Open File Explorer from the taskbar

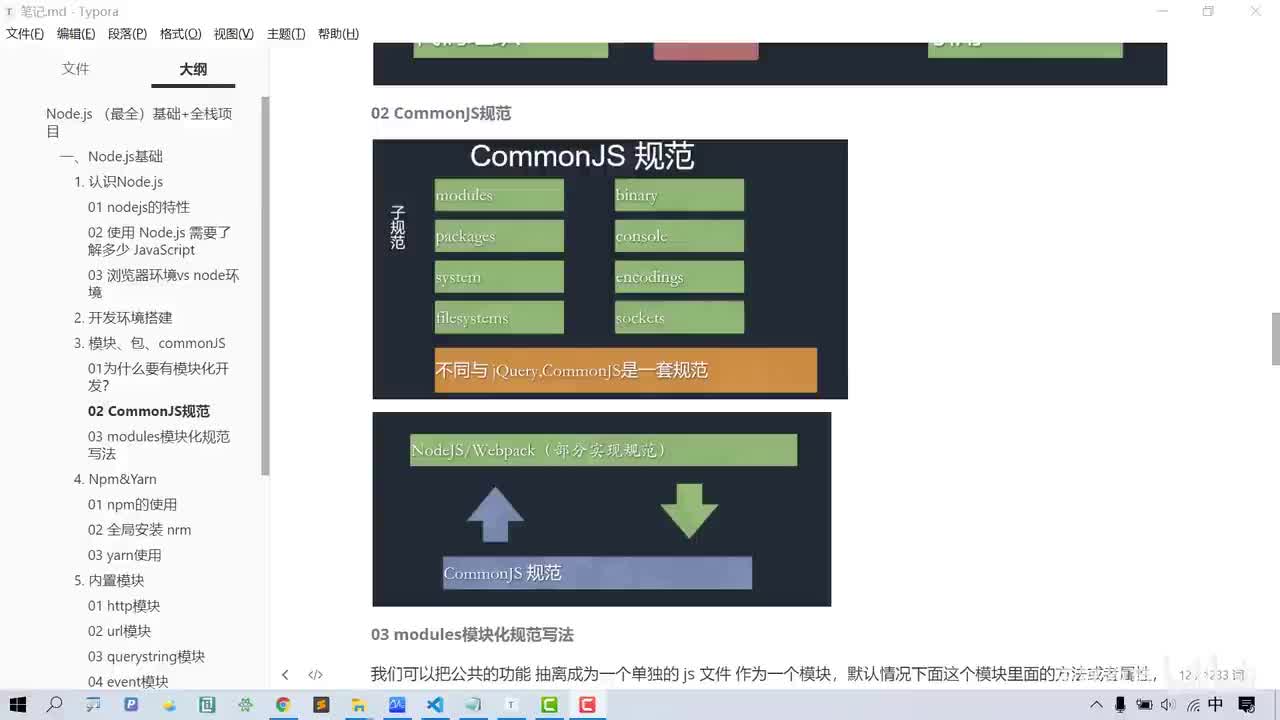(x=359, y=705)
